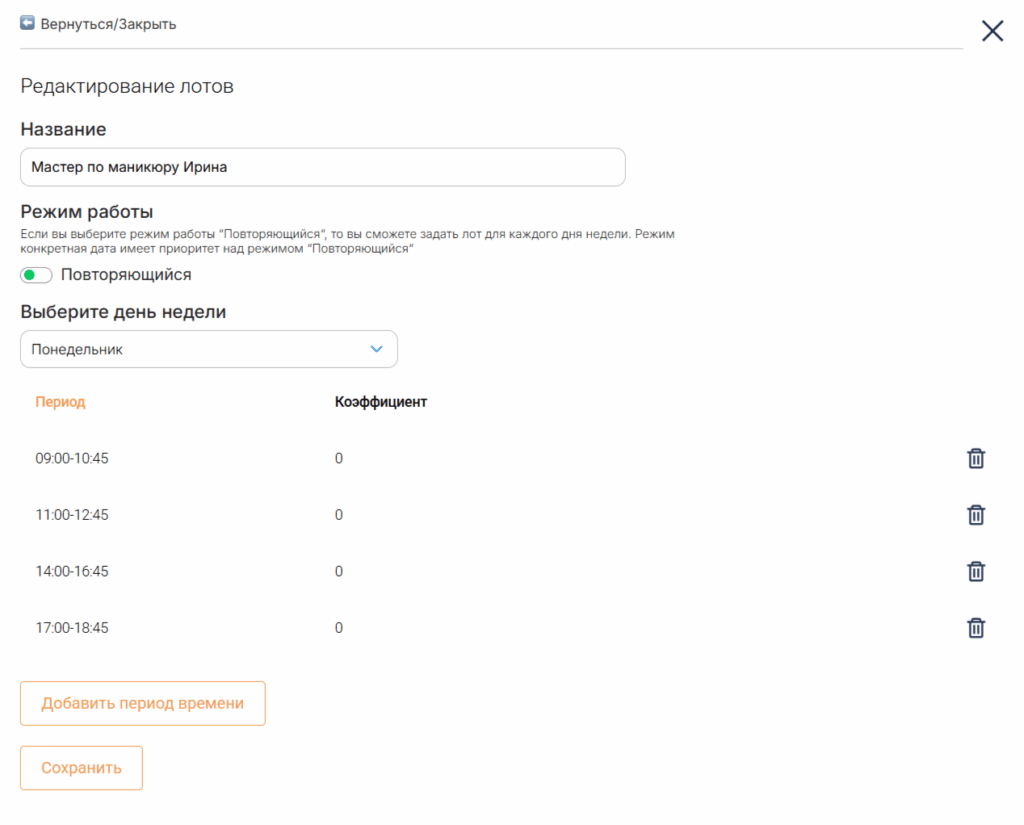Click the blue back arrow icon
The image size is (1024, 825).
27,24
